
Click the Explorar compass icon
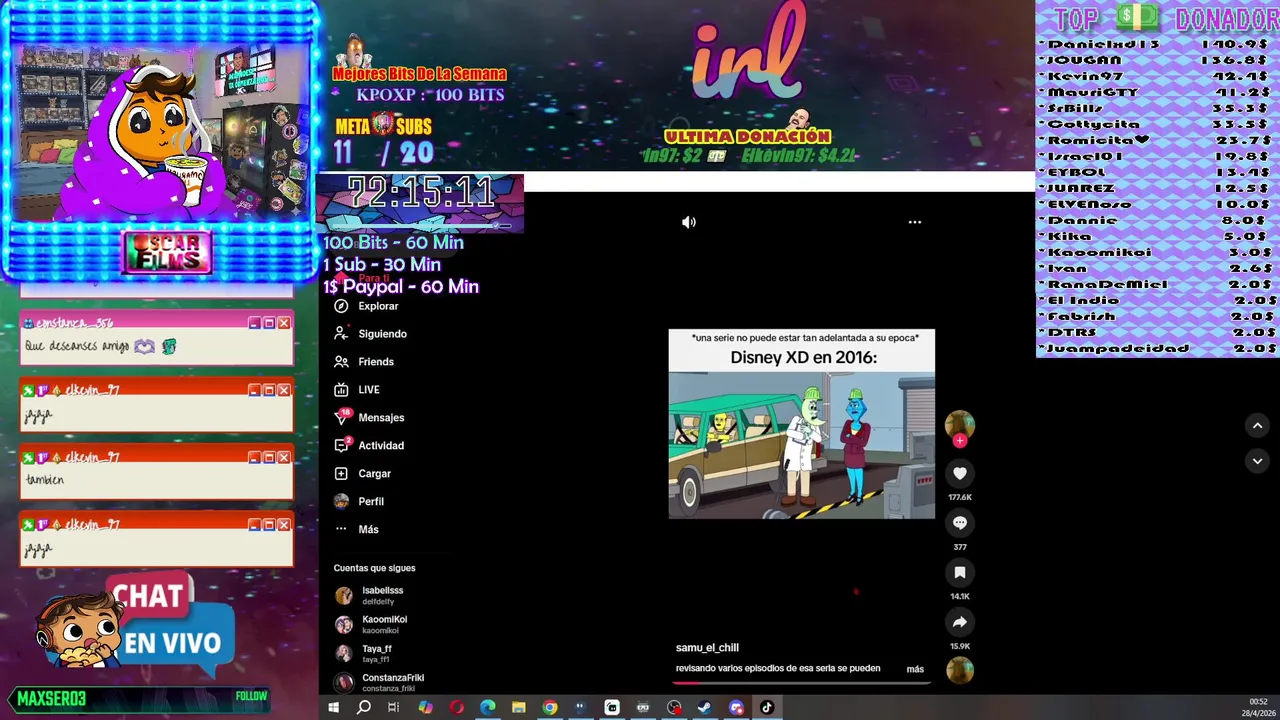[341, 306]
